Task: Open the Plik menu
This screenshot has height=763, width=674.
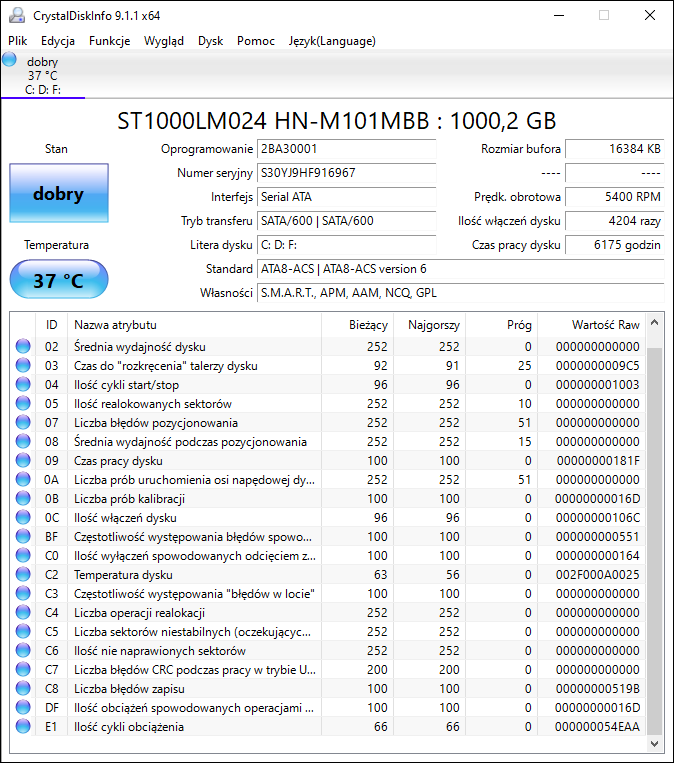Action: click(18, 41)
